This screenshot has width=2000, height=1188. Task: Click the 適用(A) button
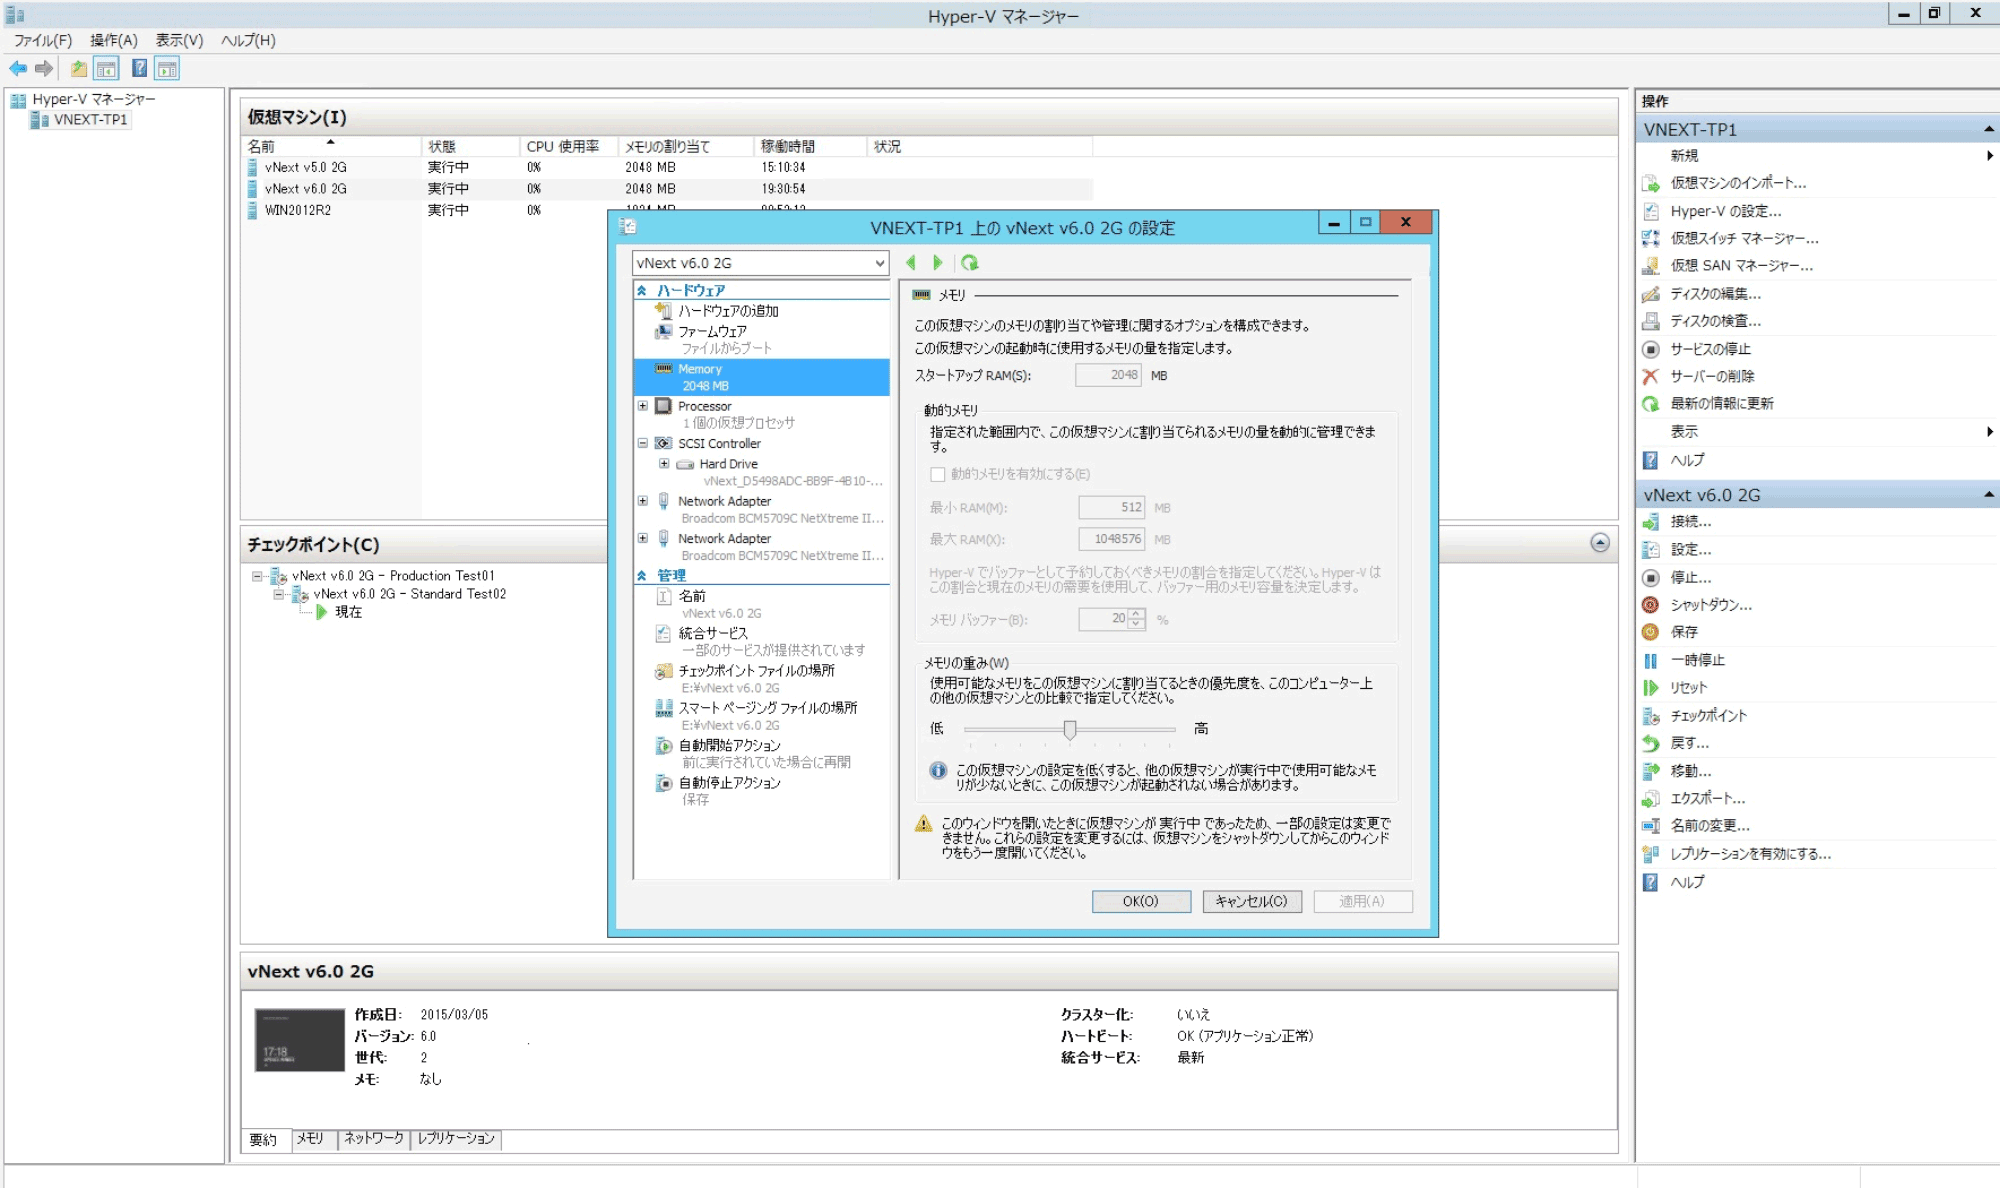[x=1362, y=901]
